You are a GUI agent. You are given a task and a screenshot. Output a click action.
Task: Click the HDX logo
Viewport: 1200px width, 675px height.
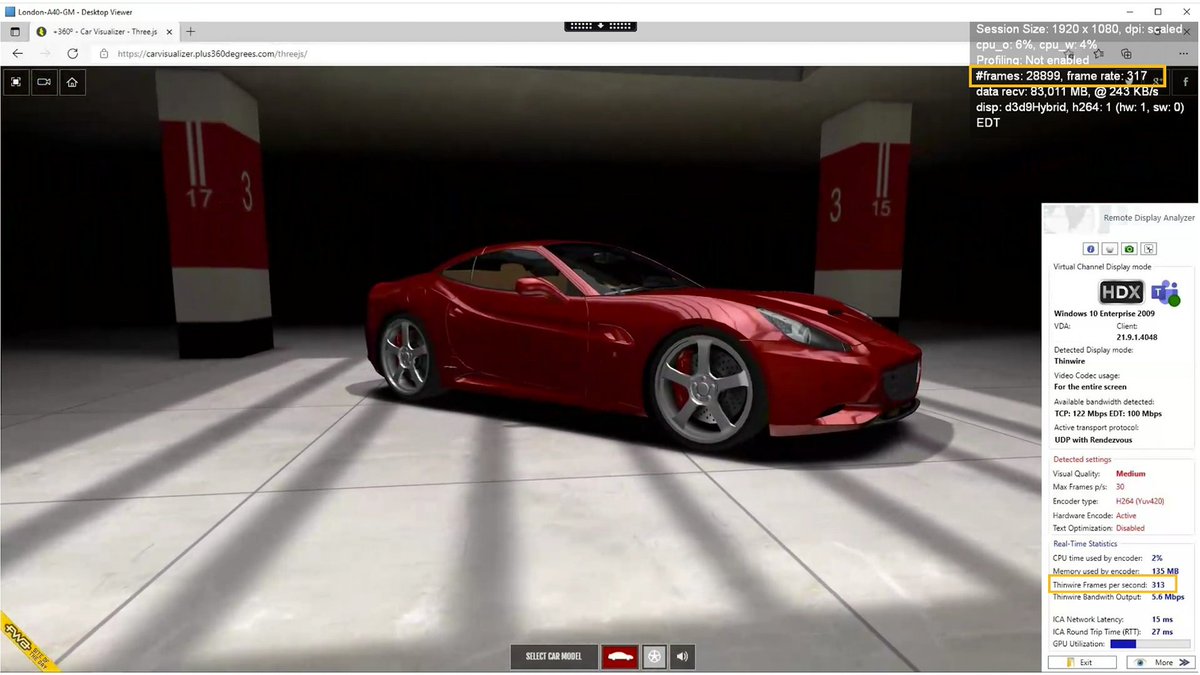[x=1121, y=293]
